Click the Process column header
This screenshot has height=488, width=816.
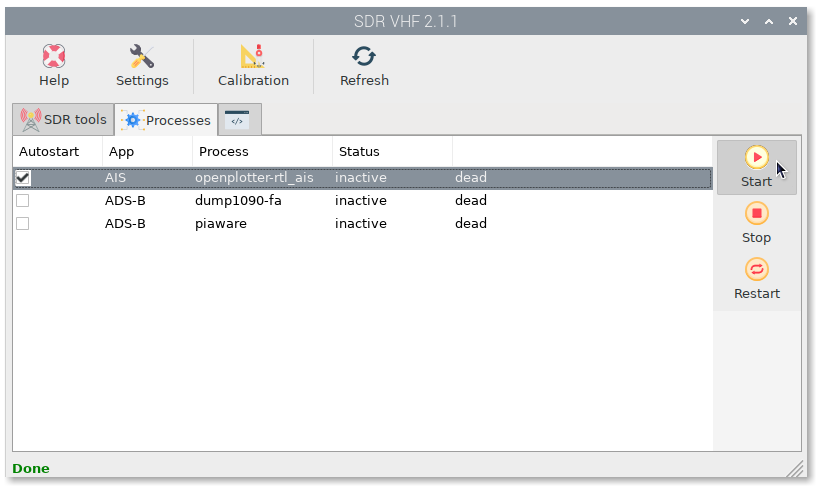pos(262,152)
